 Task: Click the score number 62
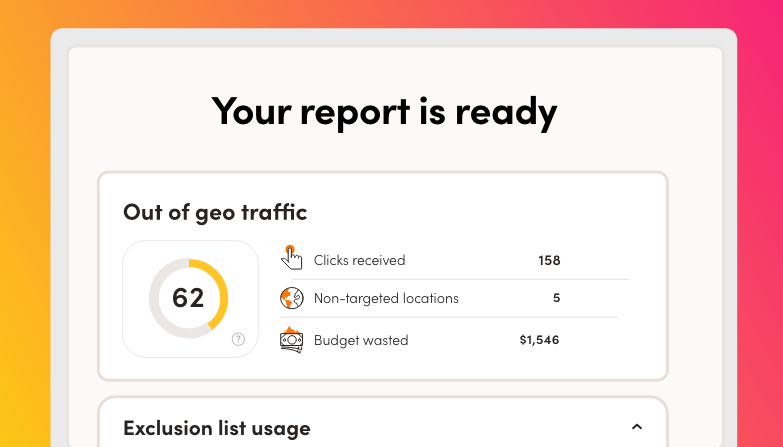(188, 298)
